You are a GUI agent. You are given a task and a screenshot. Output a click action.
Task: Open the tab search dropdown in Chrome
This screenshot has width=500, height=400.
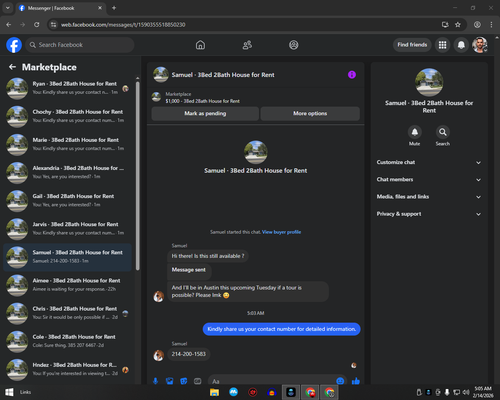(x=7, y=8)
